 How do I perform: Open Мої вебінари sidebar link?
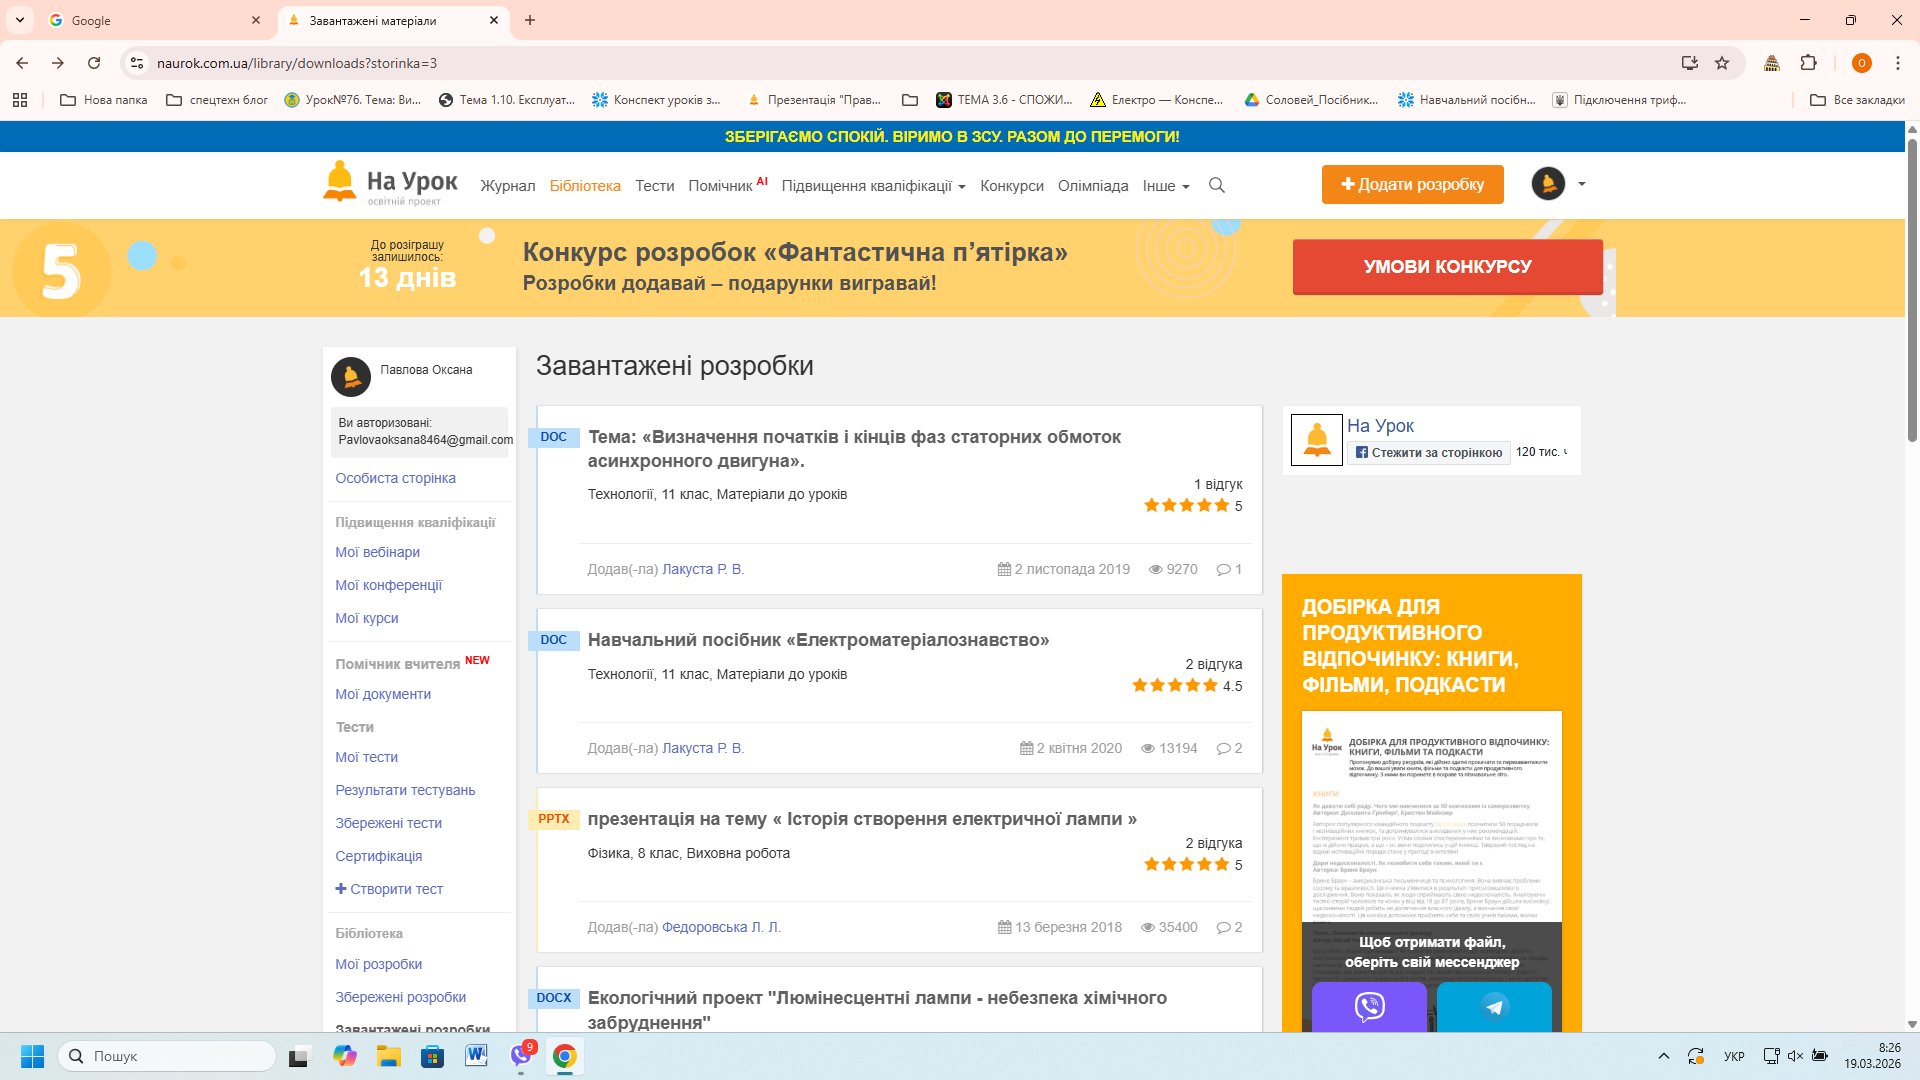[x=377, y=552]
